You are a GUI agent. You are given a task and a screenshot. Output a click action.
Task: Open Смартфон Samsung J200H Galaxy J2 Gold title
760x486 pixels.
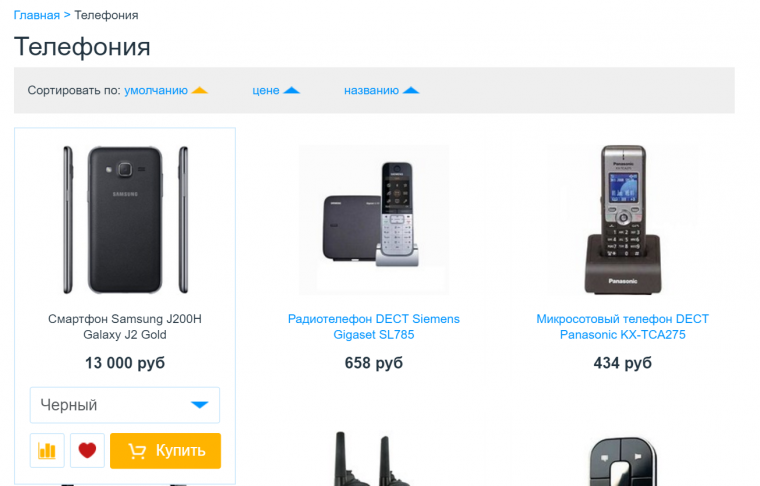(x=125, y=327)
